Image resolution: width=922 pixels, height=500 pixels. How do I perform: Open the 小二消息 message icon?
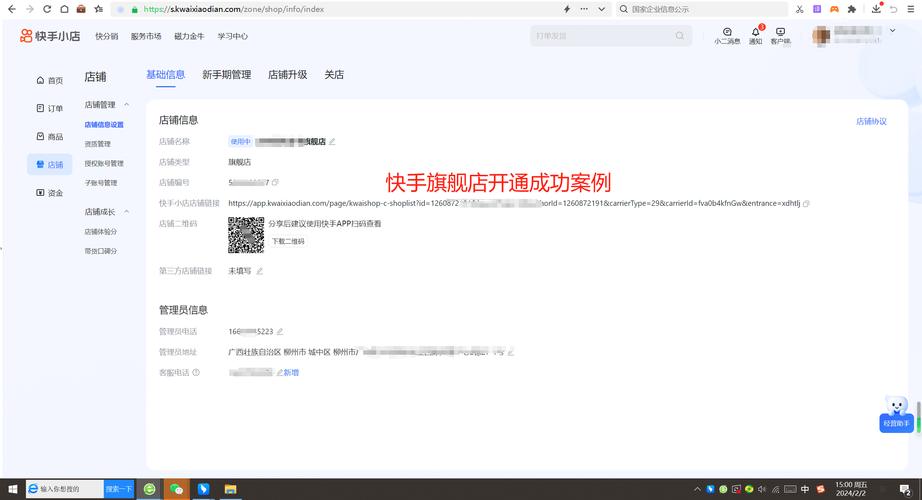coord(727,36)
